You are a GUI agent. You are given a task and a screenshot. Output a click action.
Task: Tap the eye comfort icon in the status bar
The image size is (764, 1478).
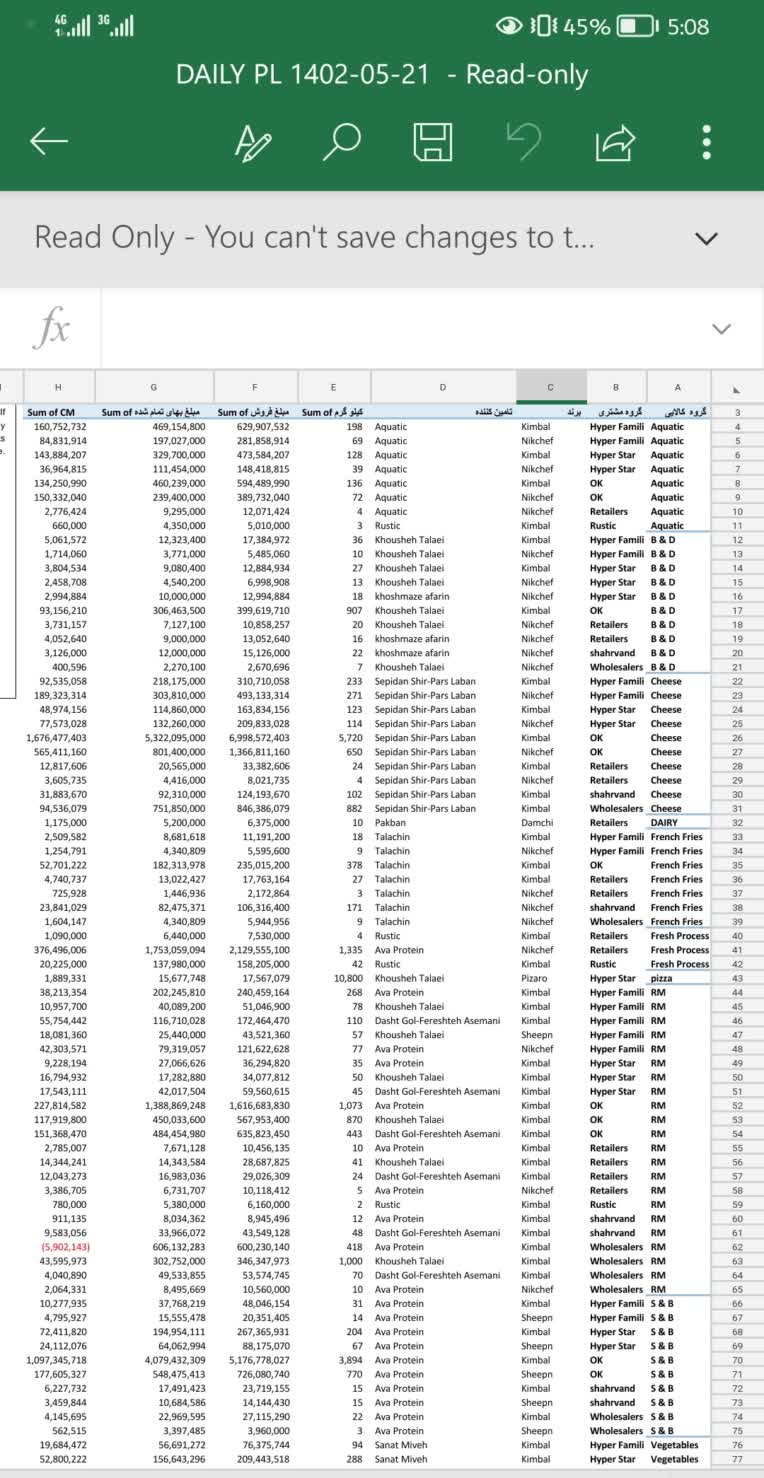click(510, 27)
